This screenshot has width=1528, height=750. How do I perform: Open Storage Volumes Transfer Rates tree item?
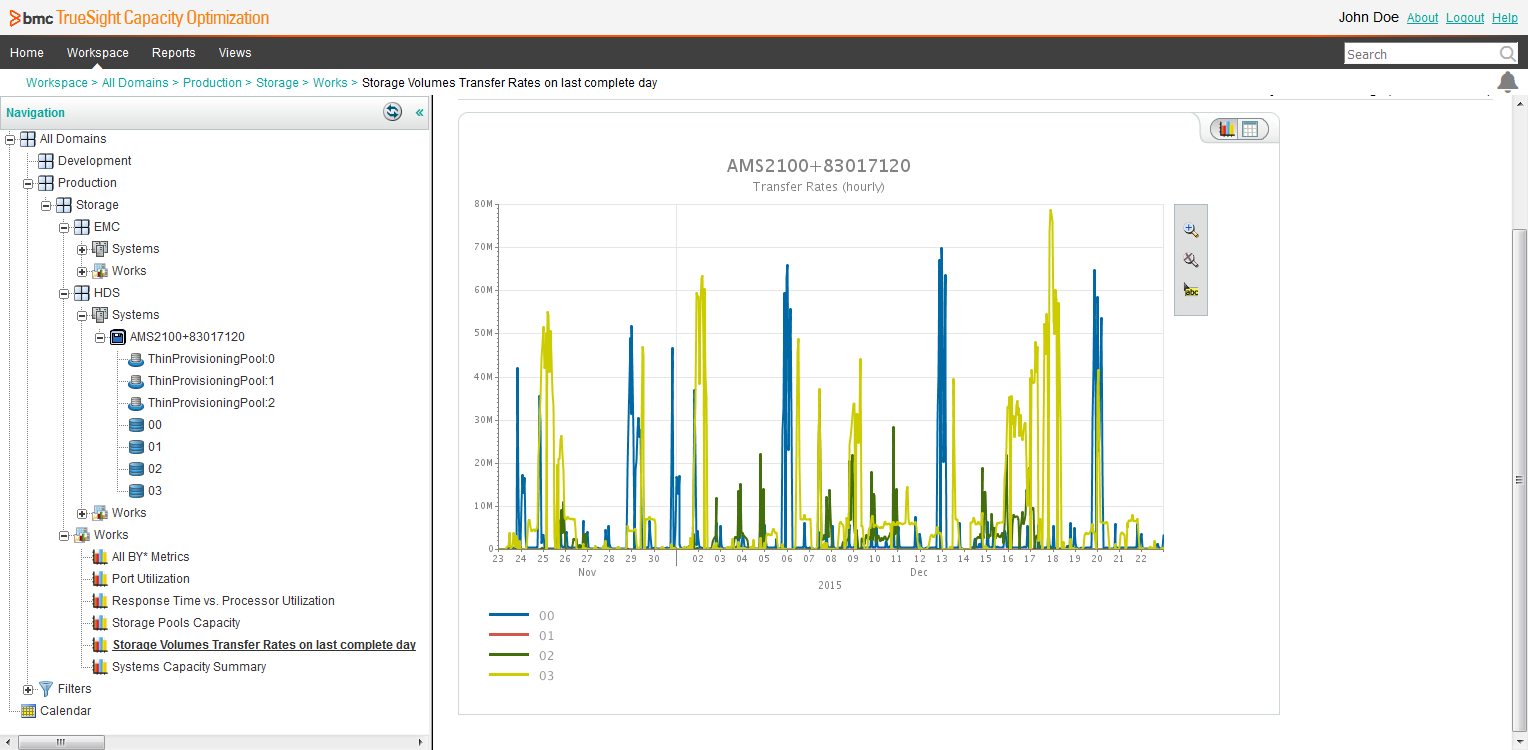[264, 645]
